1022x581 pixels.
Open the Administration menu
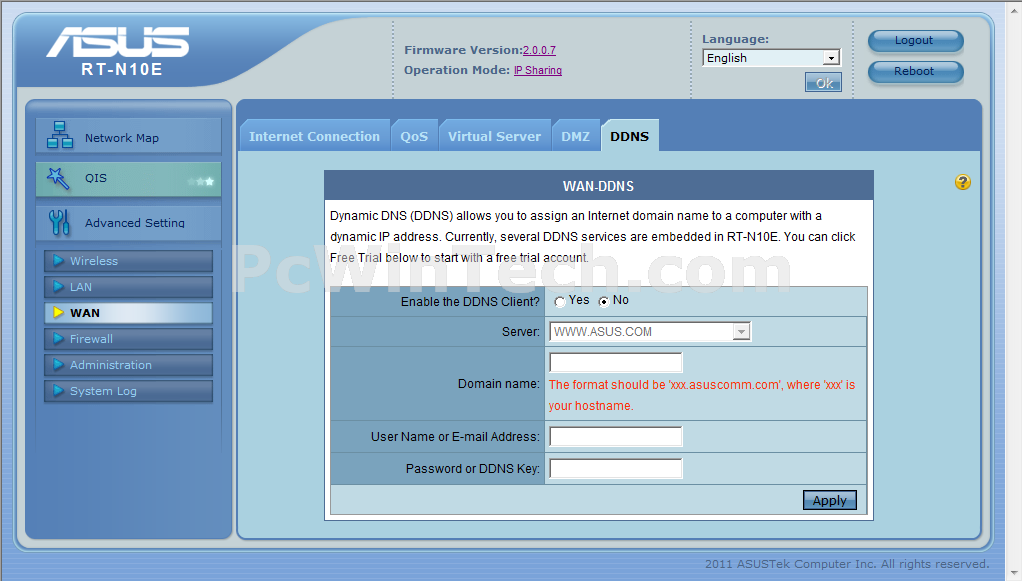(x=128, y=365)
